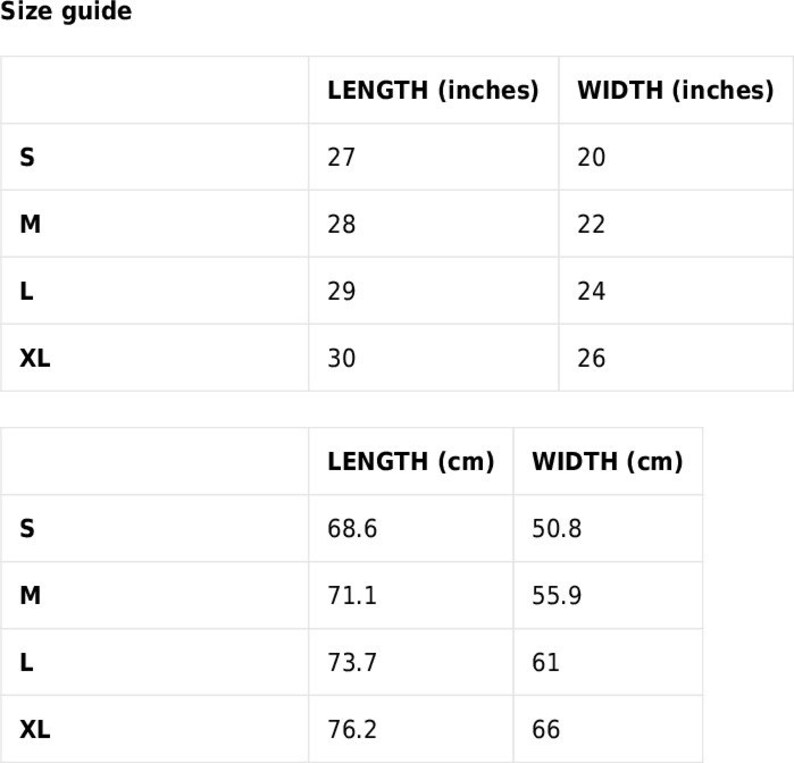Select the LENGTH (cm) column header

(411, 461)
